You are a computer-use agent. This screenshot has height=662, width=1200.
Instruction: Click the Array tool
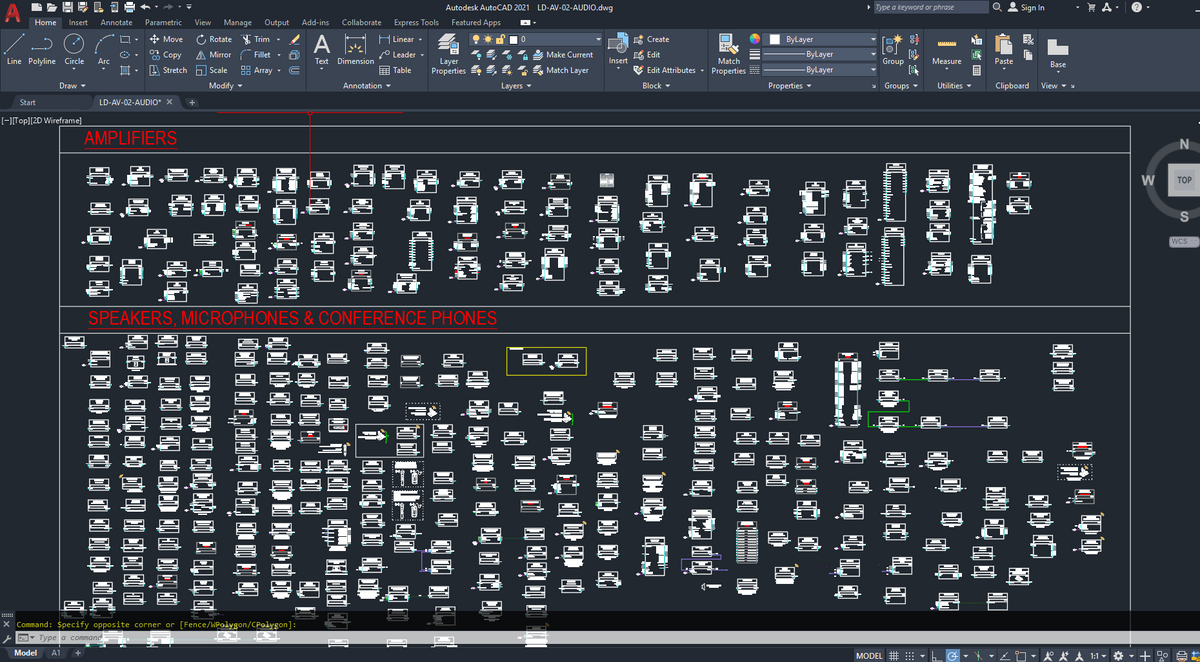tap(257, 70)
